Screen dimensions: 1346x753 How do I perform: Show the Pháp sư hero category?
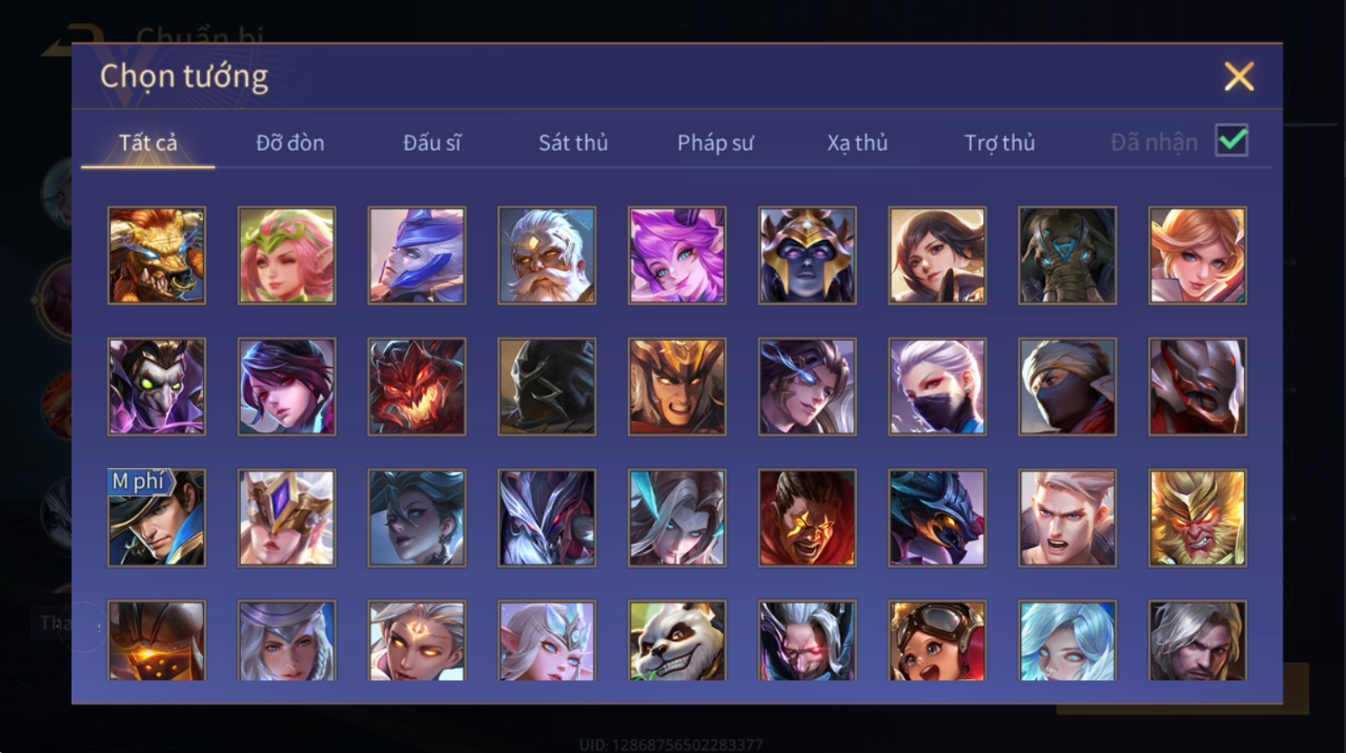coord(715,143)
